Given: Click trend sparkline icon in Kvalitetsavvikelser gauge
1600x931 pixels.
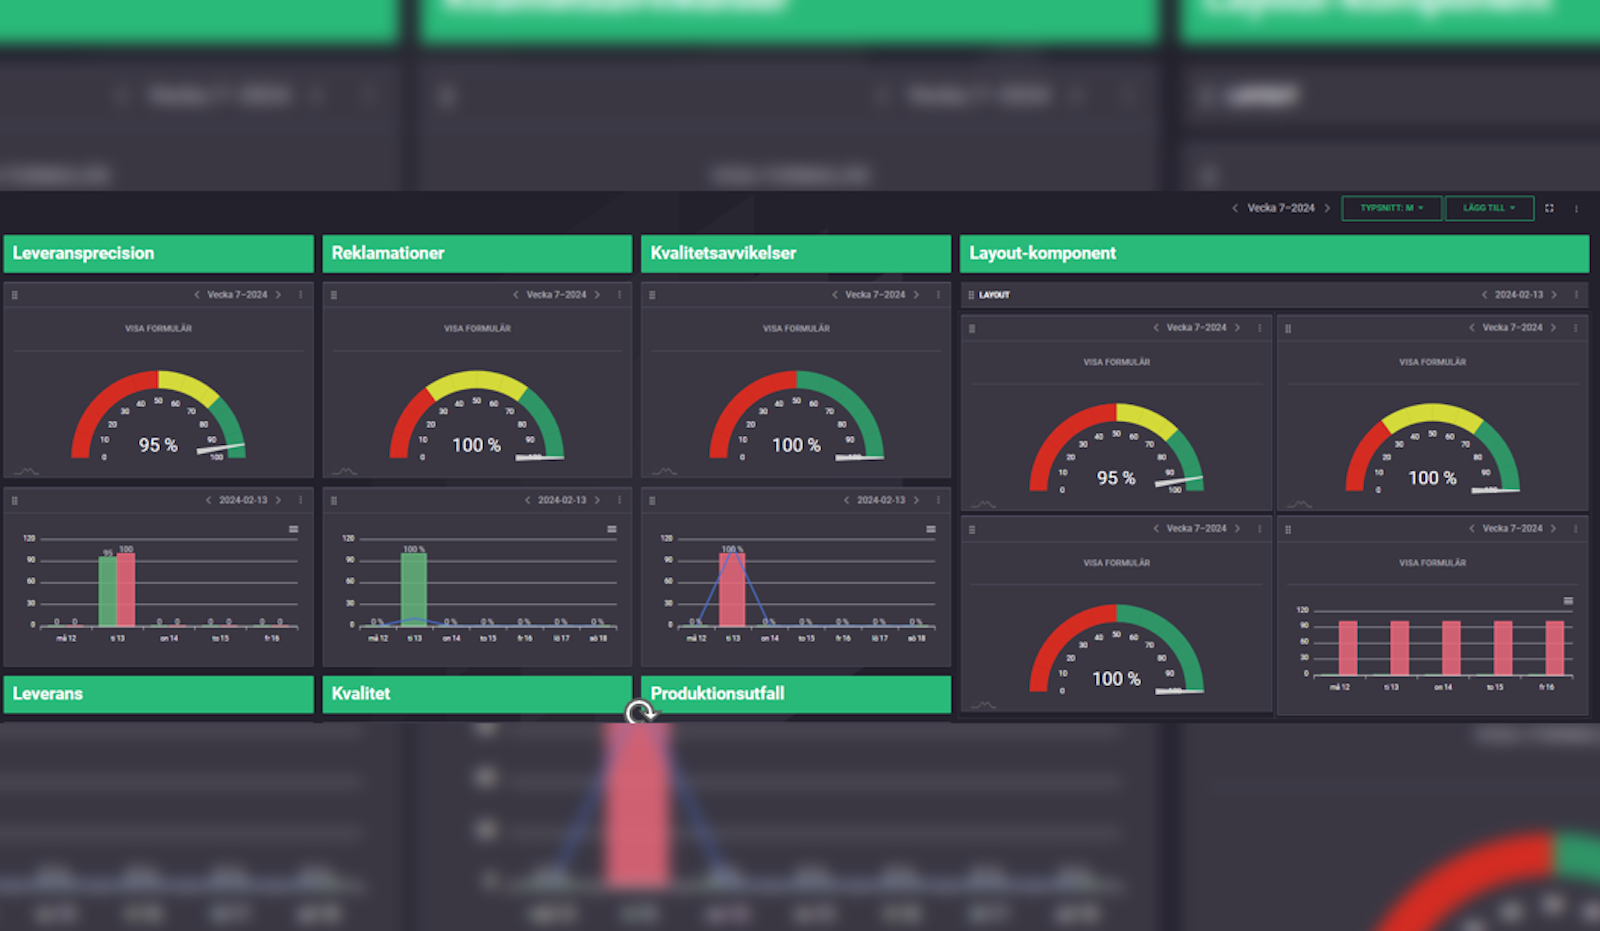Looking at the screenshot, I should 664,471.
